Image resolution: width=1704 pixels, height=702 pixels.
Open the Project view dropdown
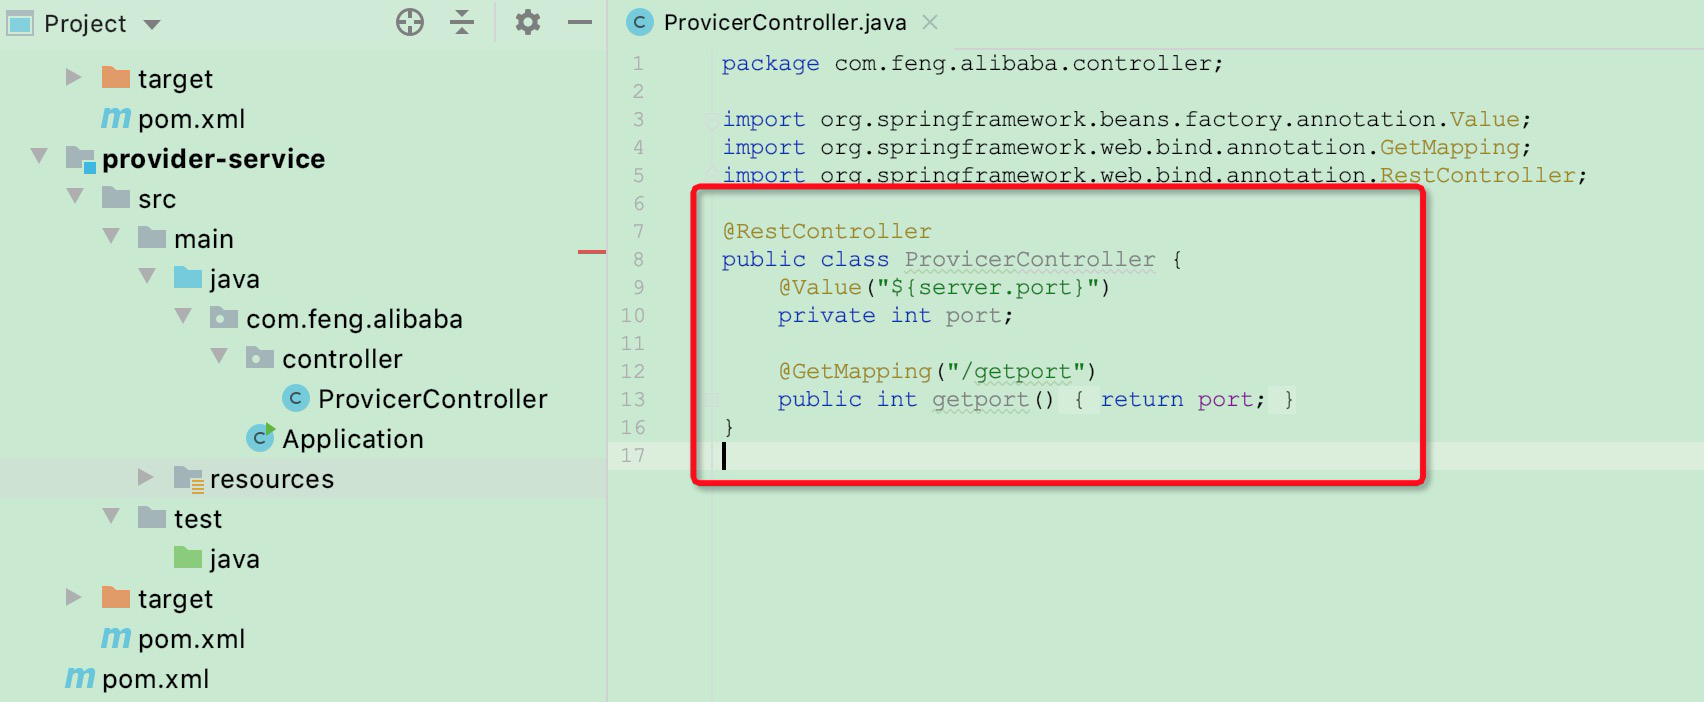(x=152, y=24)
